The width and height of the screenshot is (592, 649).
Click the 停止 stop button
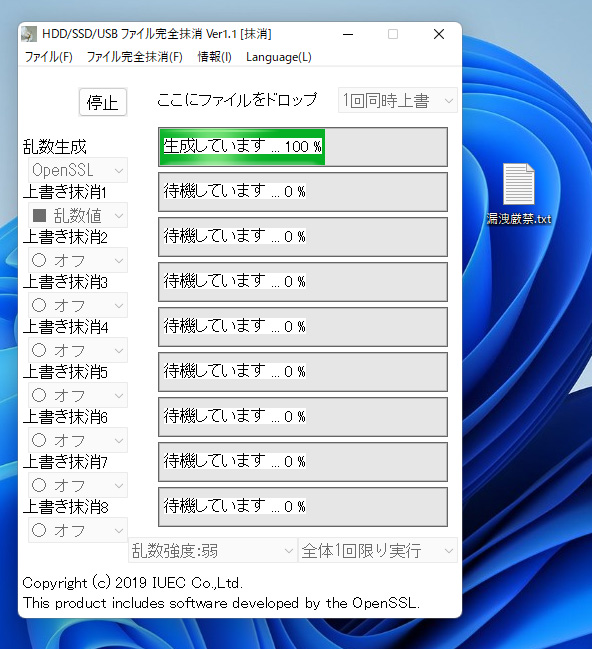coord(103,102)
